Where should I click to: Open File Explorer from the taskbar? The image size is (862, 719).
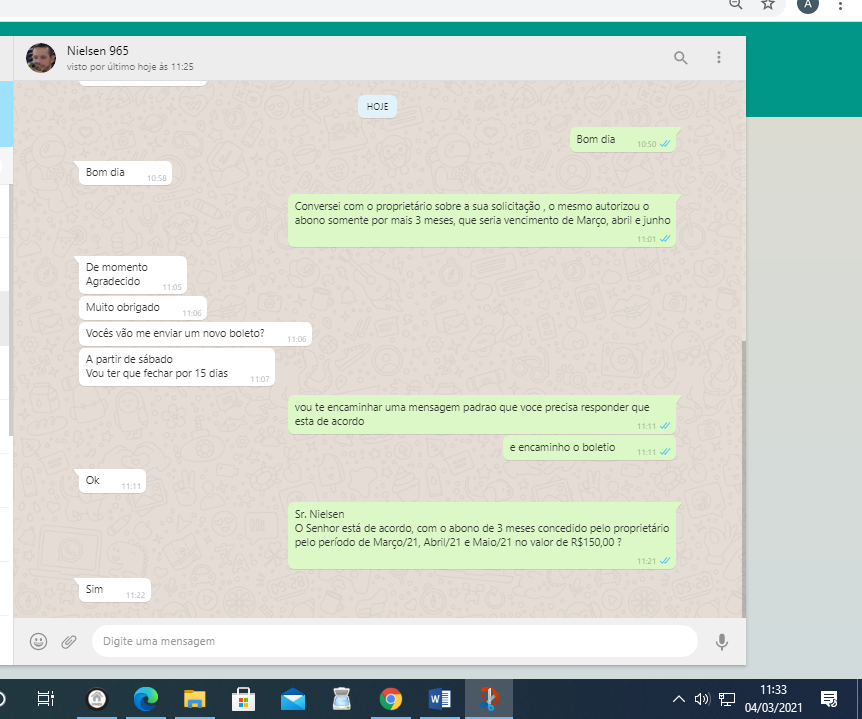click(195, 699)
